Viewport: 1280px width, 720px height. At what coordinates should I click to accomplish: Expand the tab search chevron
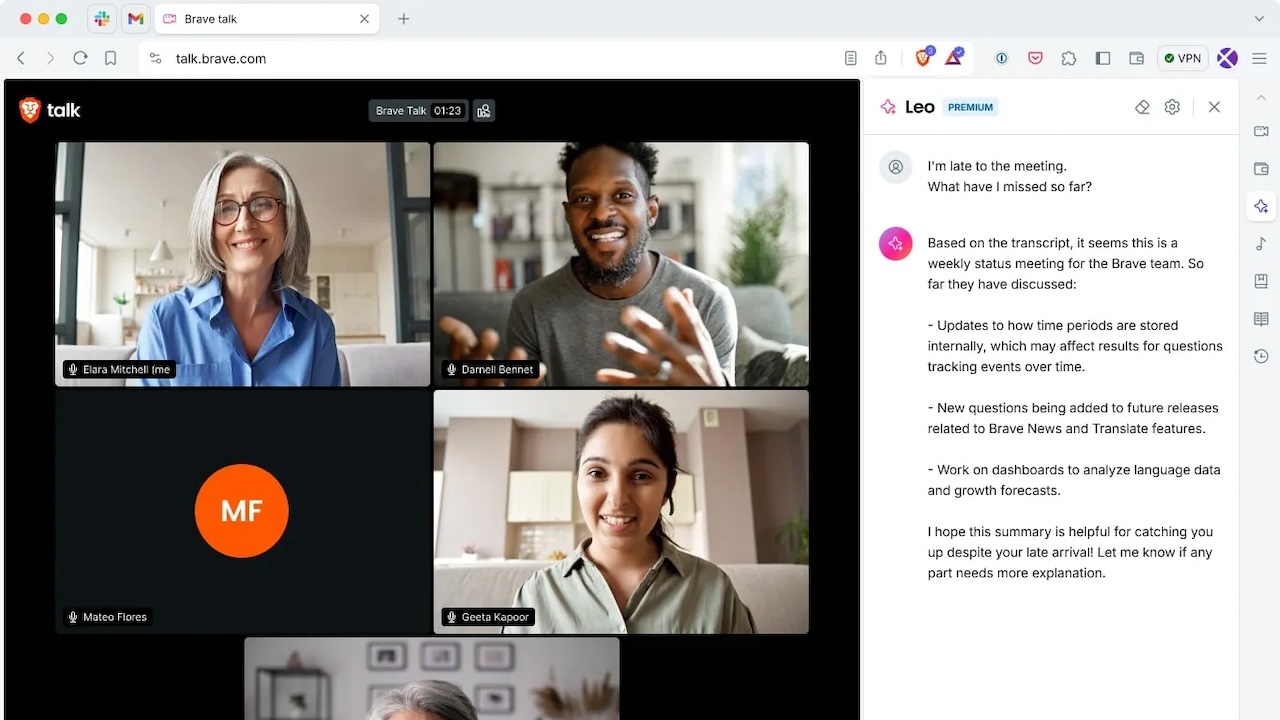click(x=1259, y=19)
